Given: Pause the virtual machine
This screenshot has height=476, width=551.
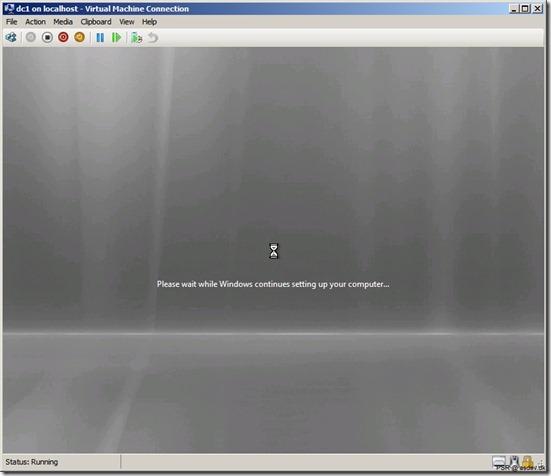Looking at the screenshot, I should [x=100, y=37].
